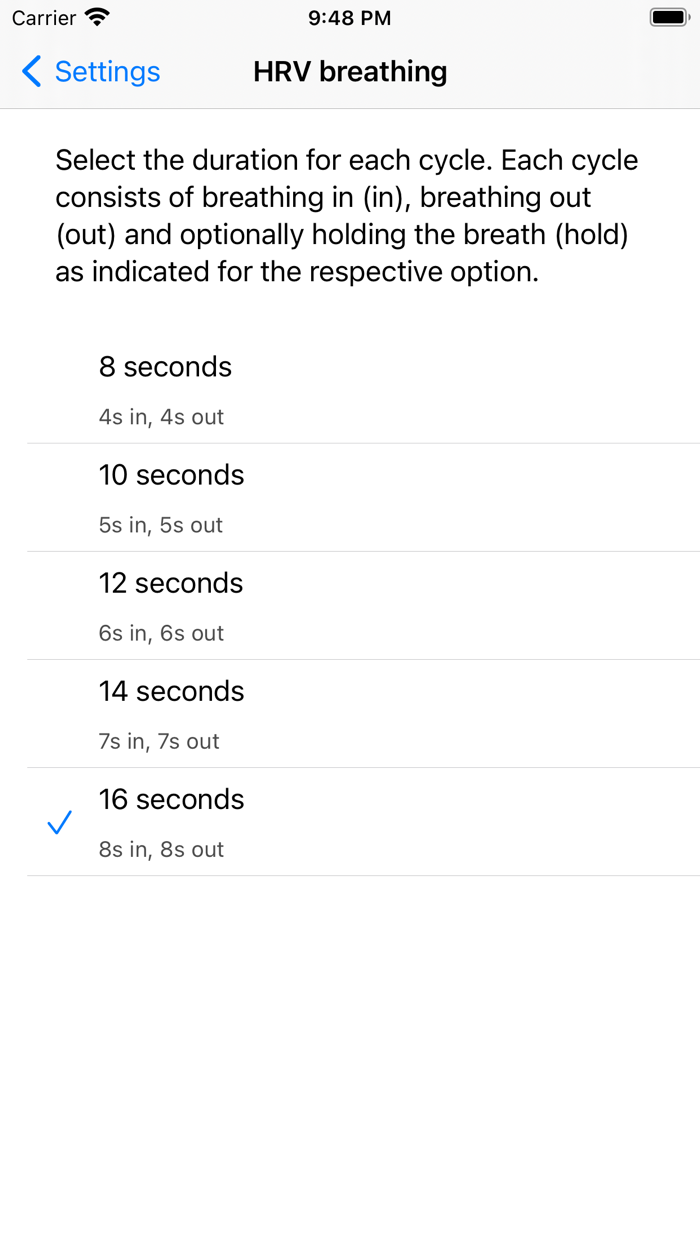Viewport: 700px width, 1244px height.
Task: Tap the HRV breathing page title
Action: click(x=350, y=72)
